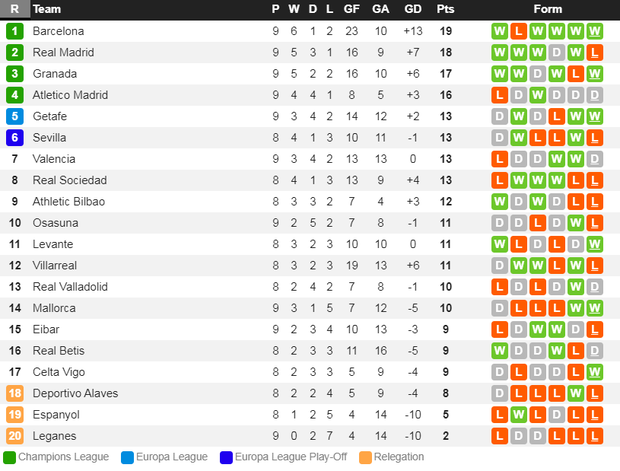Click the Europa League Play-Off legend label

tap(291, 457)
